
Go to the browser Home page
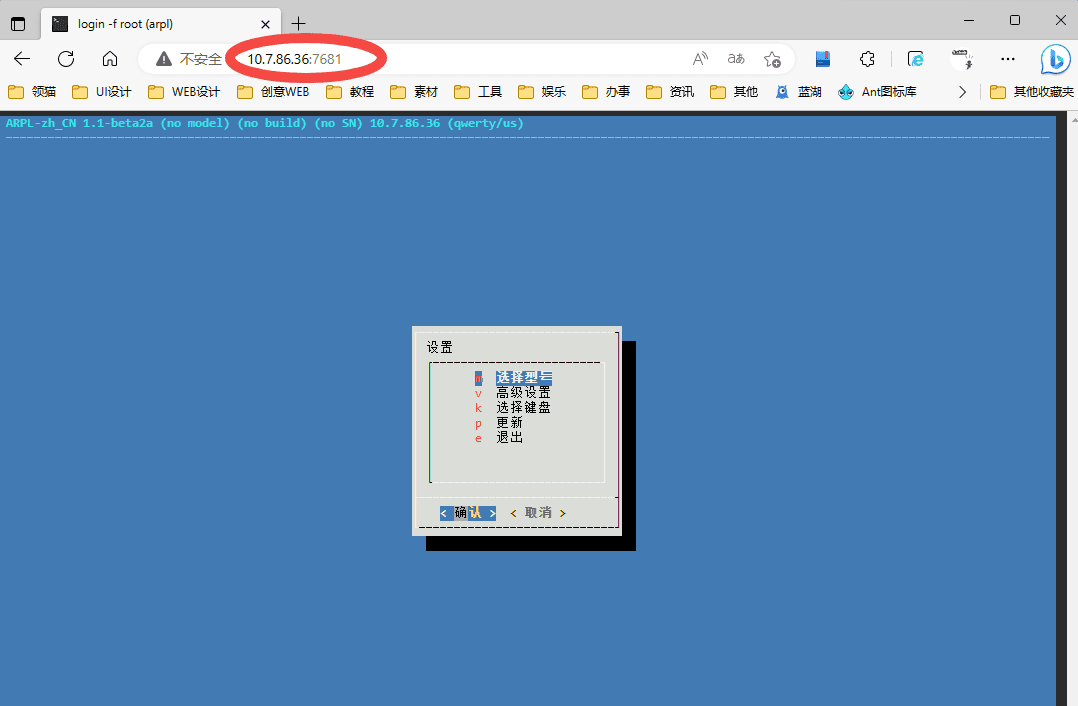point(110,59)
